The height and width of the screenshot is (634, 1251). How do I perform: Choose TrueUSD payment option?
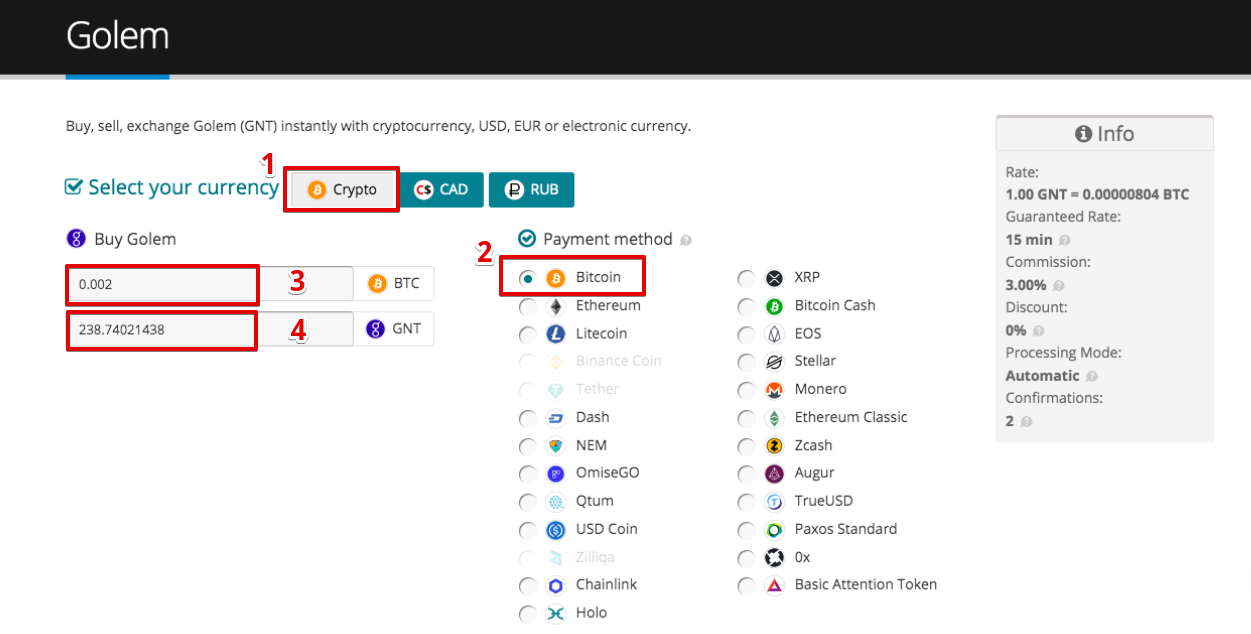(x=746, y=502)
